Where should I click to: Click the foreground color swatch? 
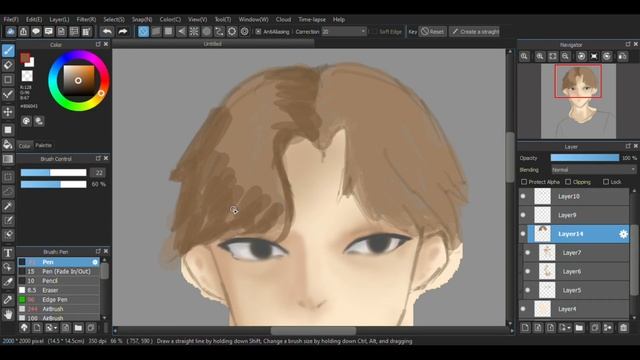click(x=25, y=58)
